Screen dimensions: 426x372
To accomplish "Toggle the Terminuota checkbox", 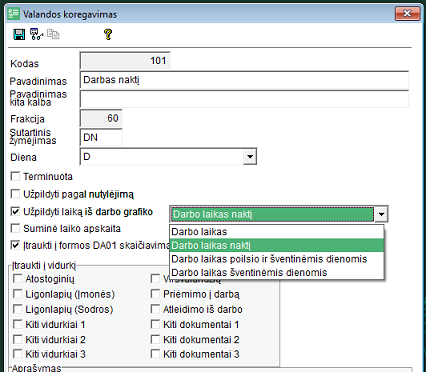I will (x=15, y=176).
